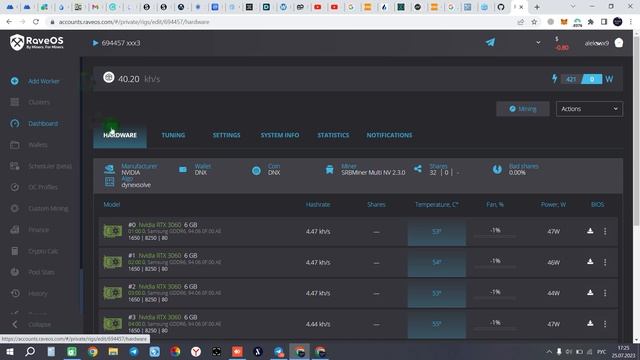Click the Wallet DNX icon

183,169
